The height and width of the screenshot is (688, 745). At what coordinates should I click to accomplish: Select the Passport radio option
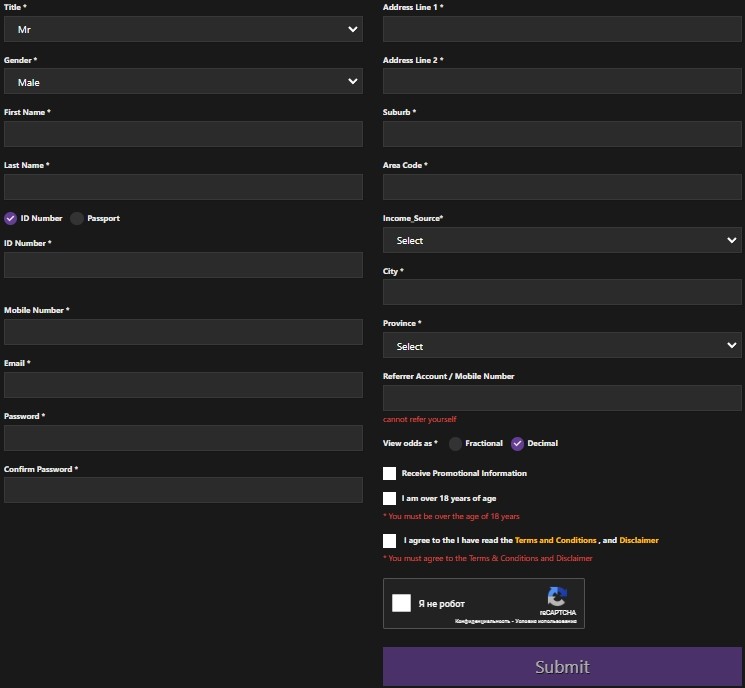(76, 219)
